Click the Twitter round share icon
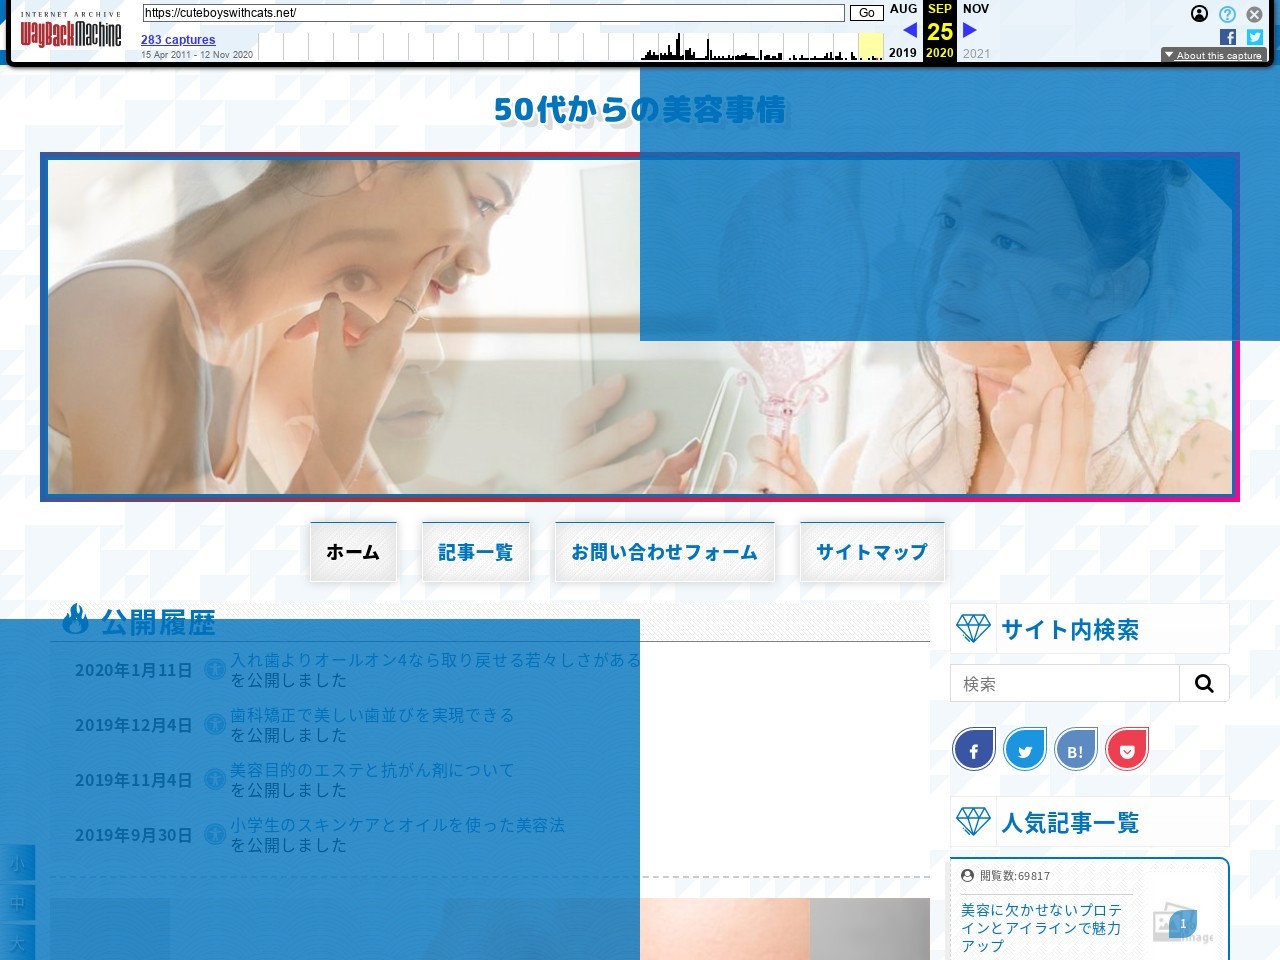Image resolution: width=1280 pixels, height=960 pixels. click(x=1024, y=750)
